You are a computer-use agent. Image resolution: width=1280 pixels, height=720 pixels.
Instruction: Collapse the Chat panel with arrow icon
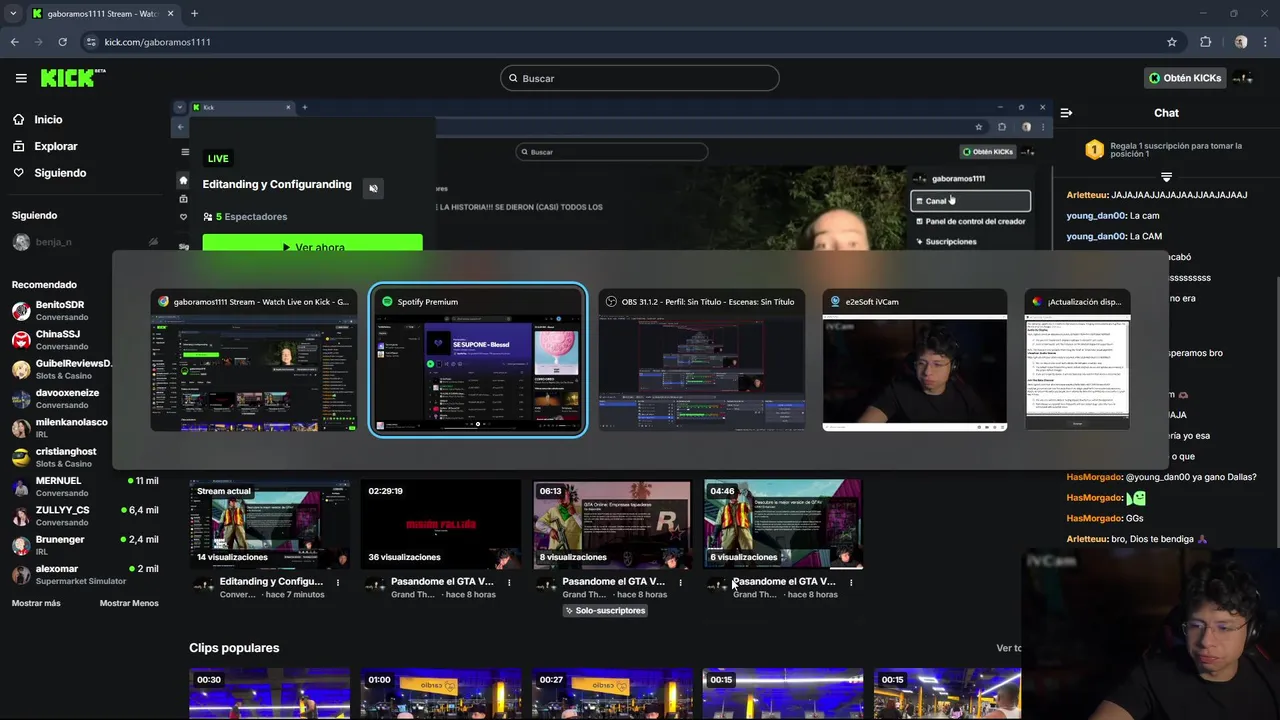(x=1066, y=113)
